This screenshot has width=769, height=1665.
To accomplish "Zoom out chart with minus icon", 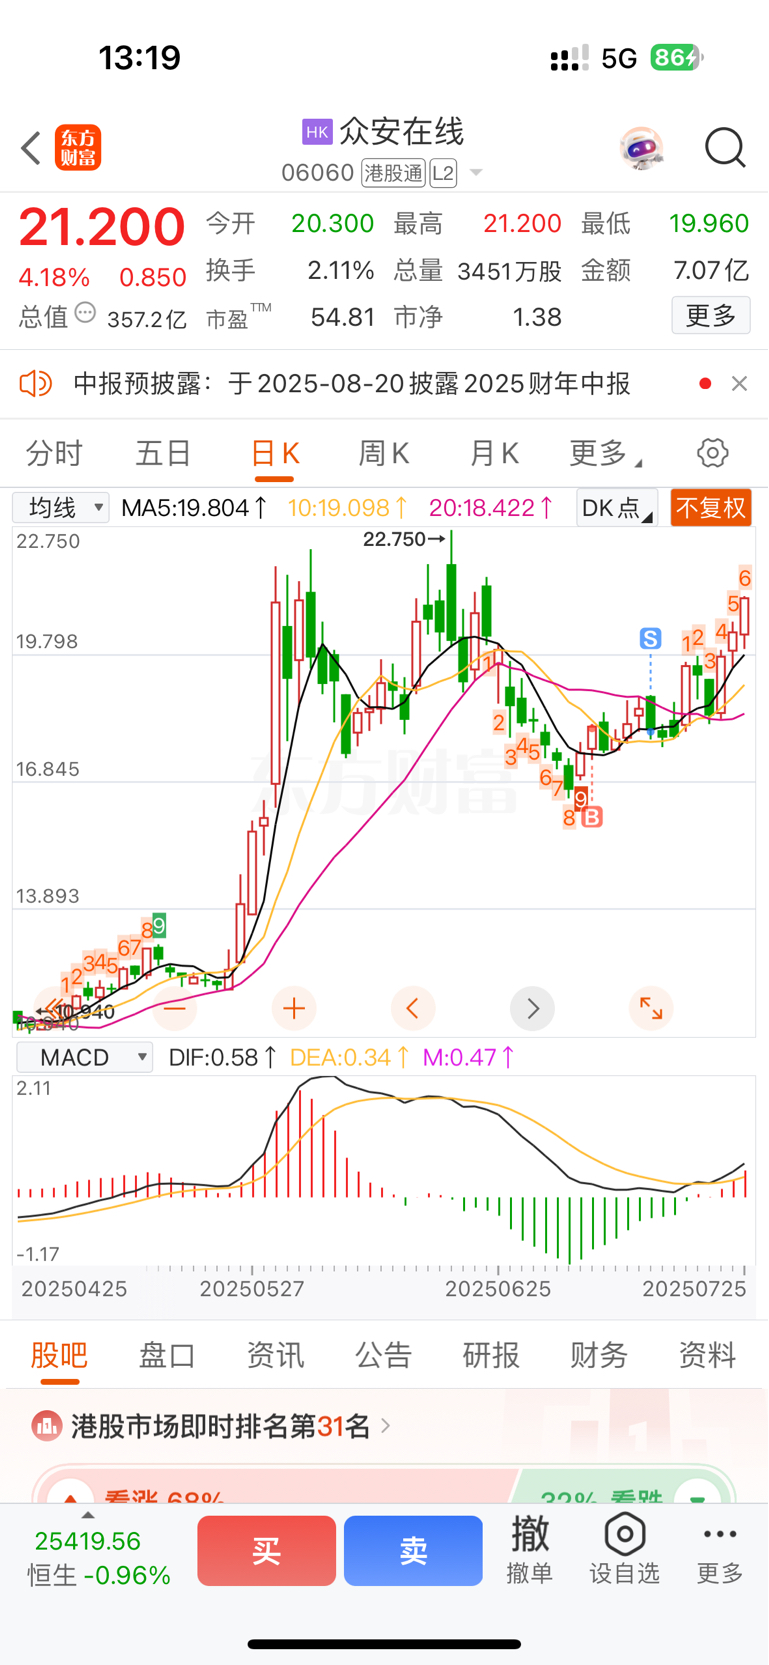I will [x=174, y=1008].
